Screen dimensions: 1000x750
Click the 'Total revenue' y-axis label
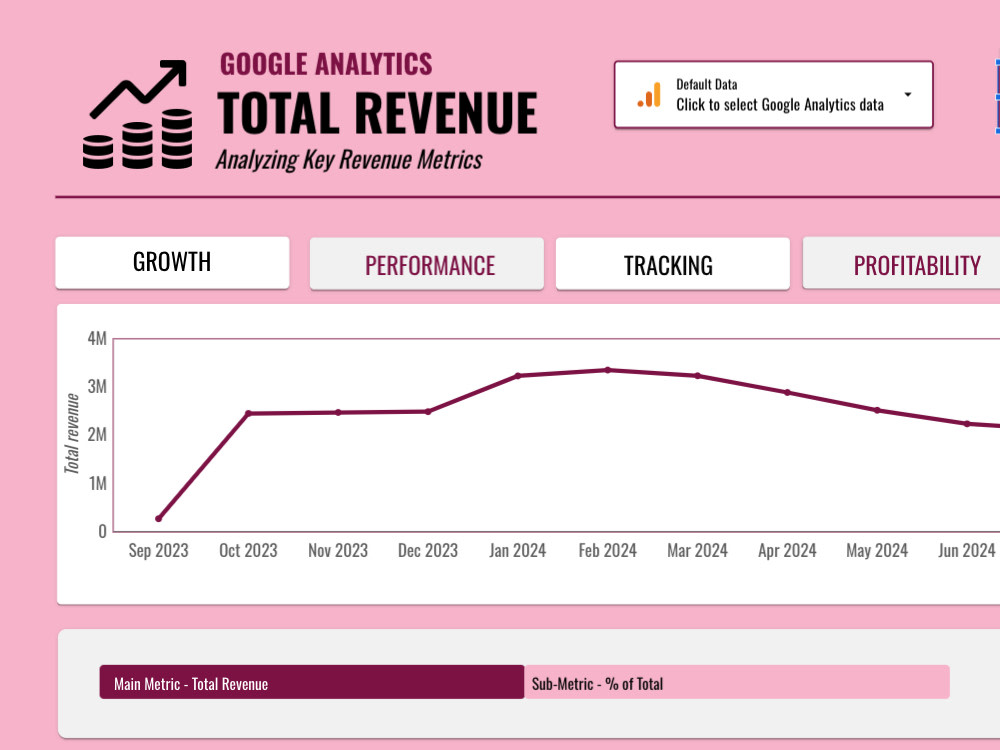(x=73, y=432)
